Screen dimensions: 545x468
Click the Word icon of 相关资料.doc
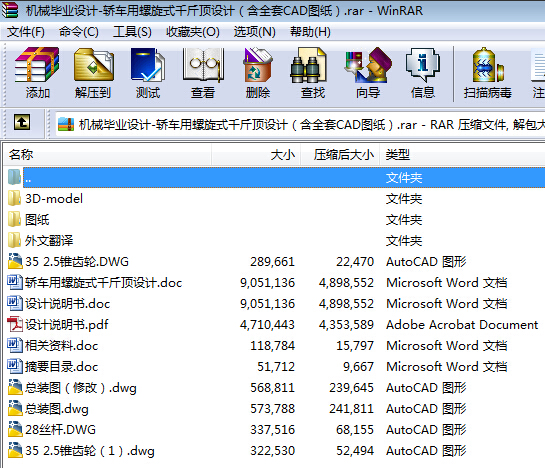tap(15, 345)
